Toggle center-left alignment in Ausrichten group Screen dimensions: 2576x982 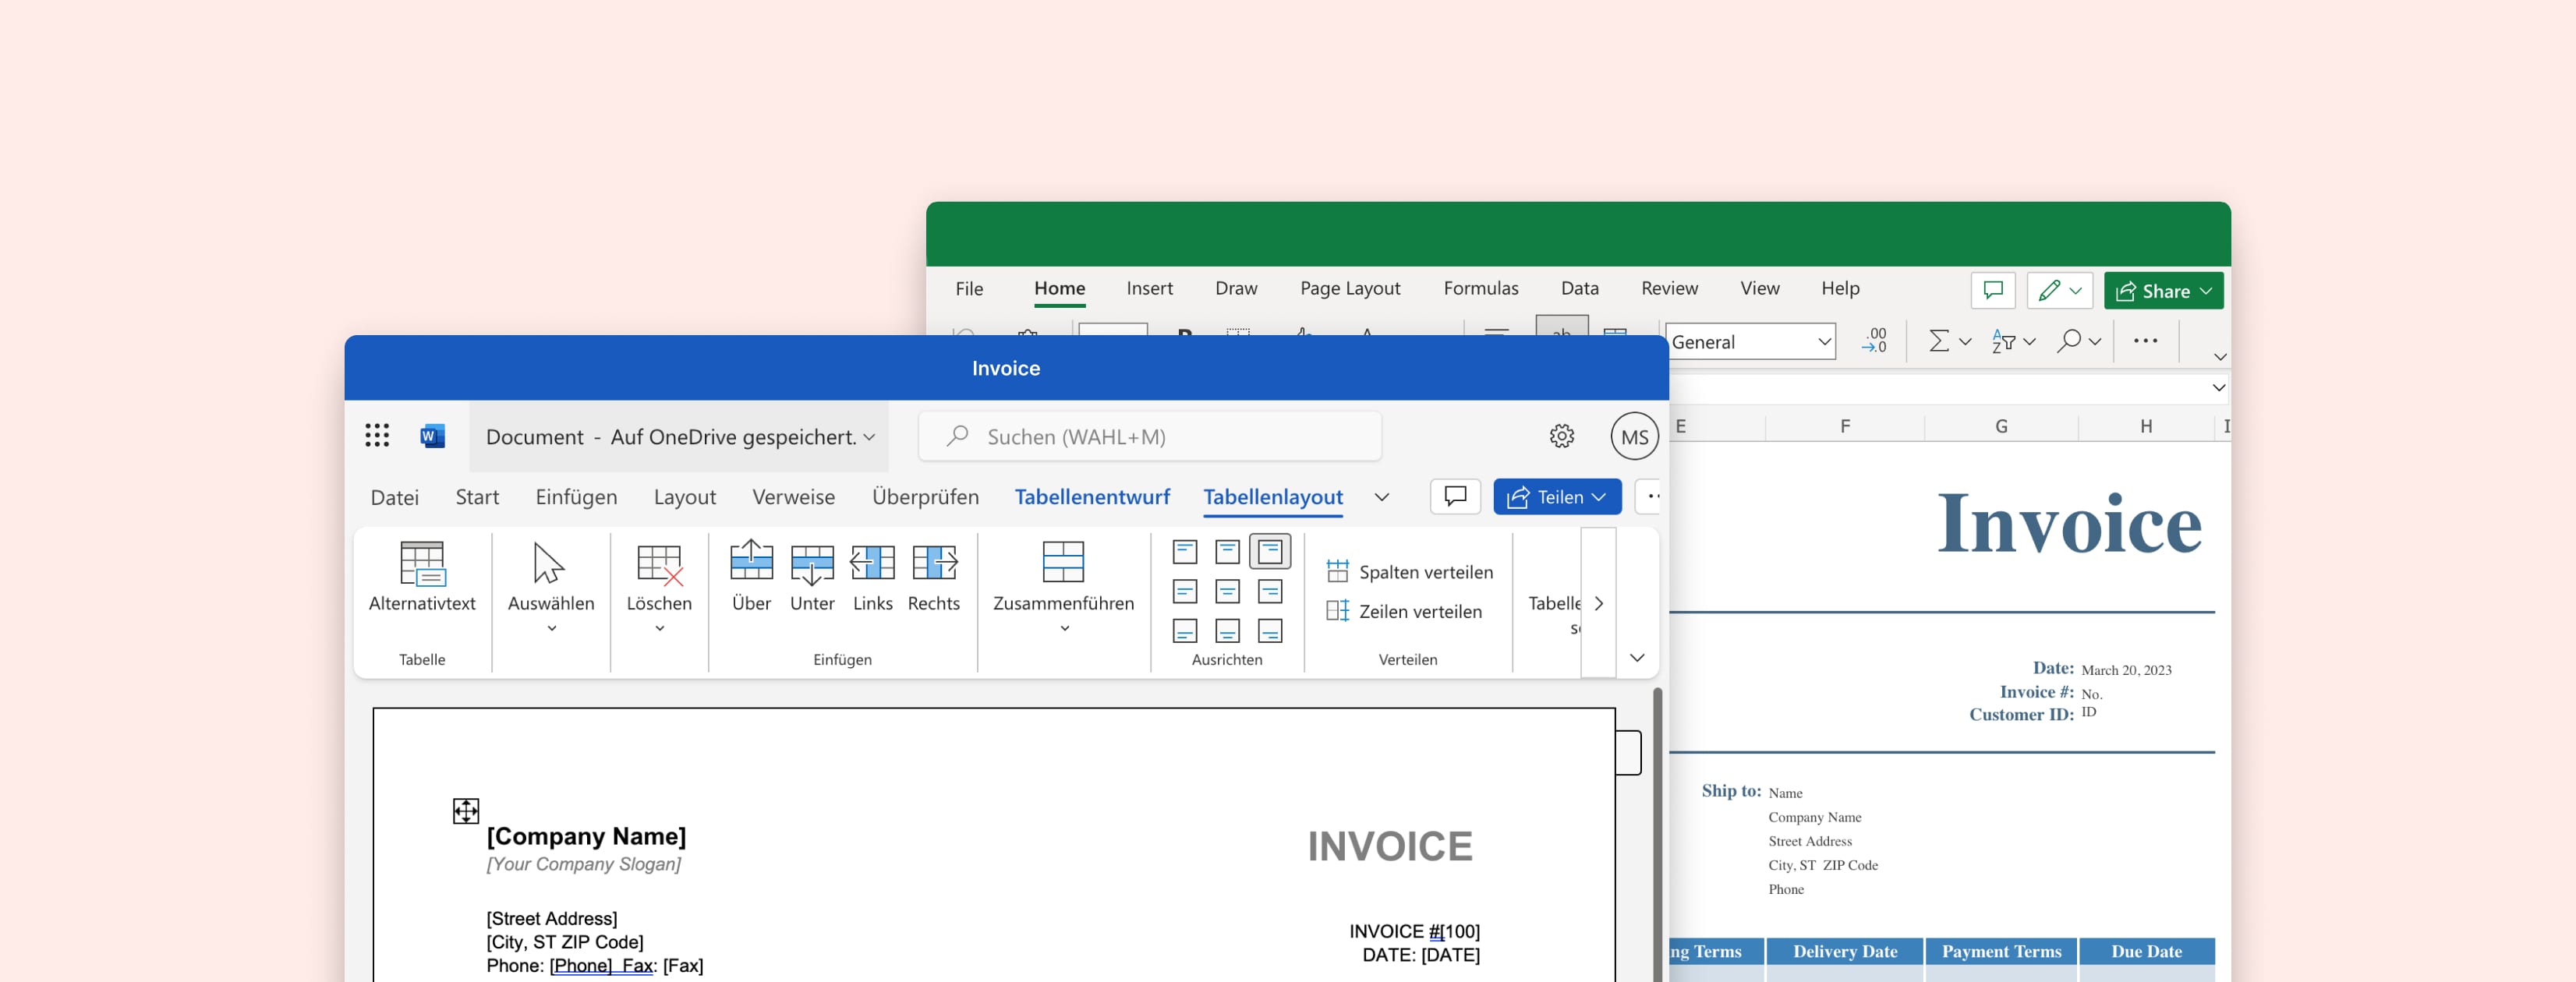click(1186, 592)
